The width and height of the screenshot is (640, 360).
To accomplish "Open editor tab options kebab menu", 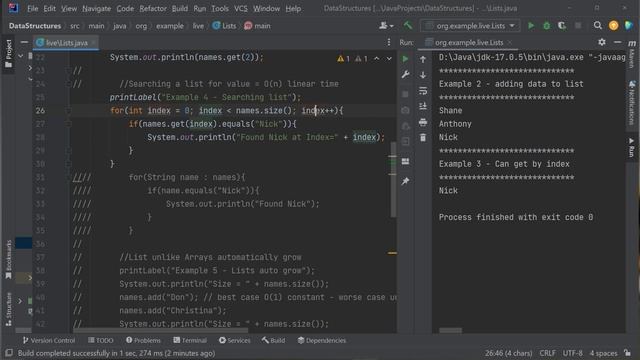I will coord(389,42).
